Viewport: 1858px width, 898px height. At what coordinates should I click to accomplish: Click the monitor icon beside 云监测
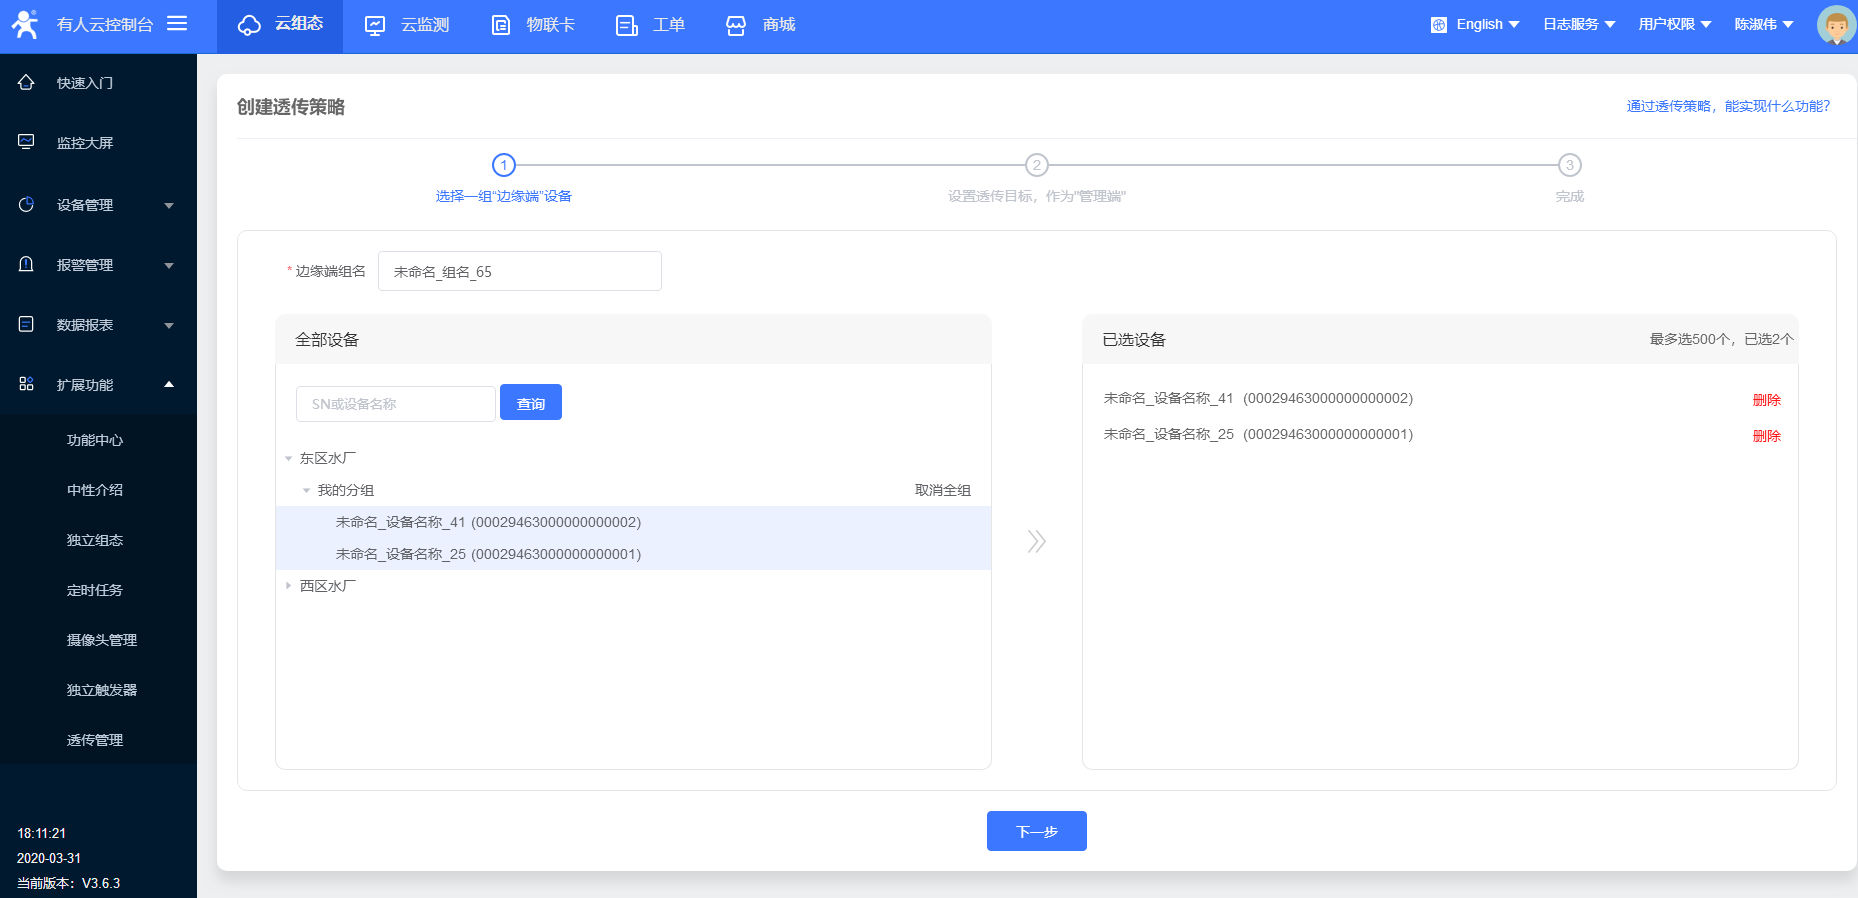pos(375,25)
